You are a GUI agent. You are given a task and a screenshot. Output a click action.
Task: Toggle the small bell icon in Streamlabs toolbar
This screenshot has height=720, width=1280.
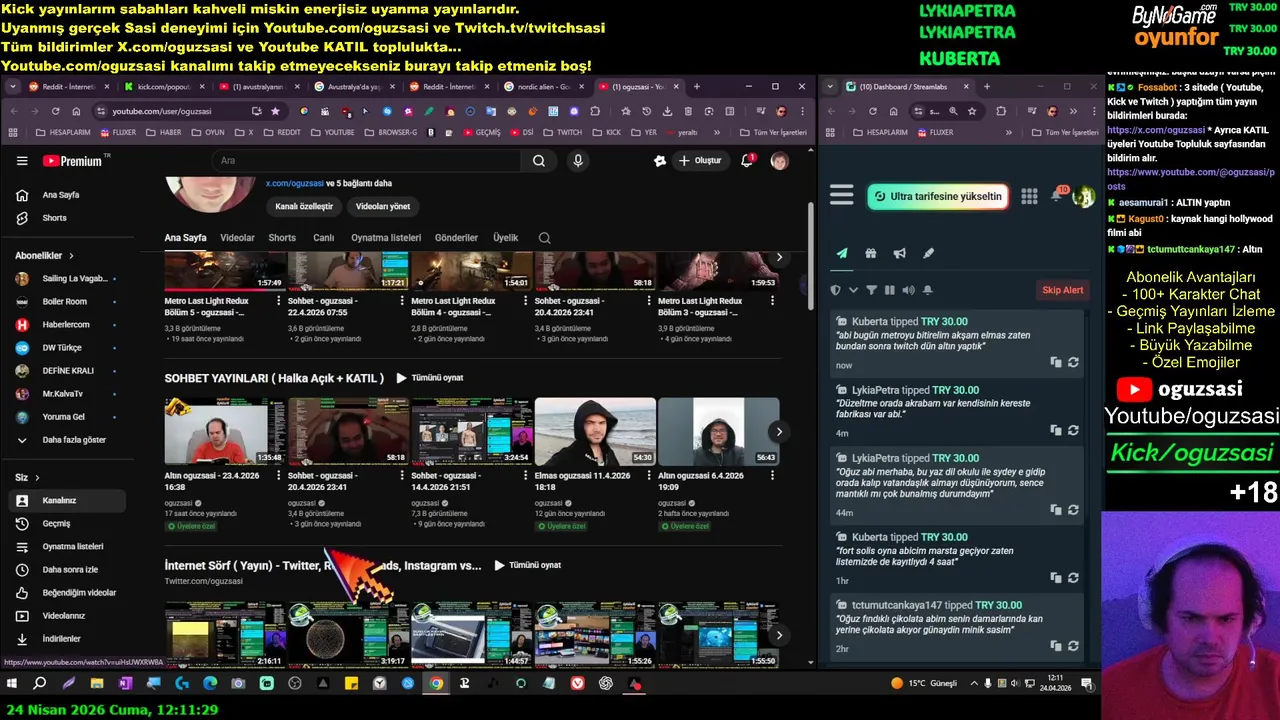928,290
